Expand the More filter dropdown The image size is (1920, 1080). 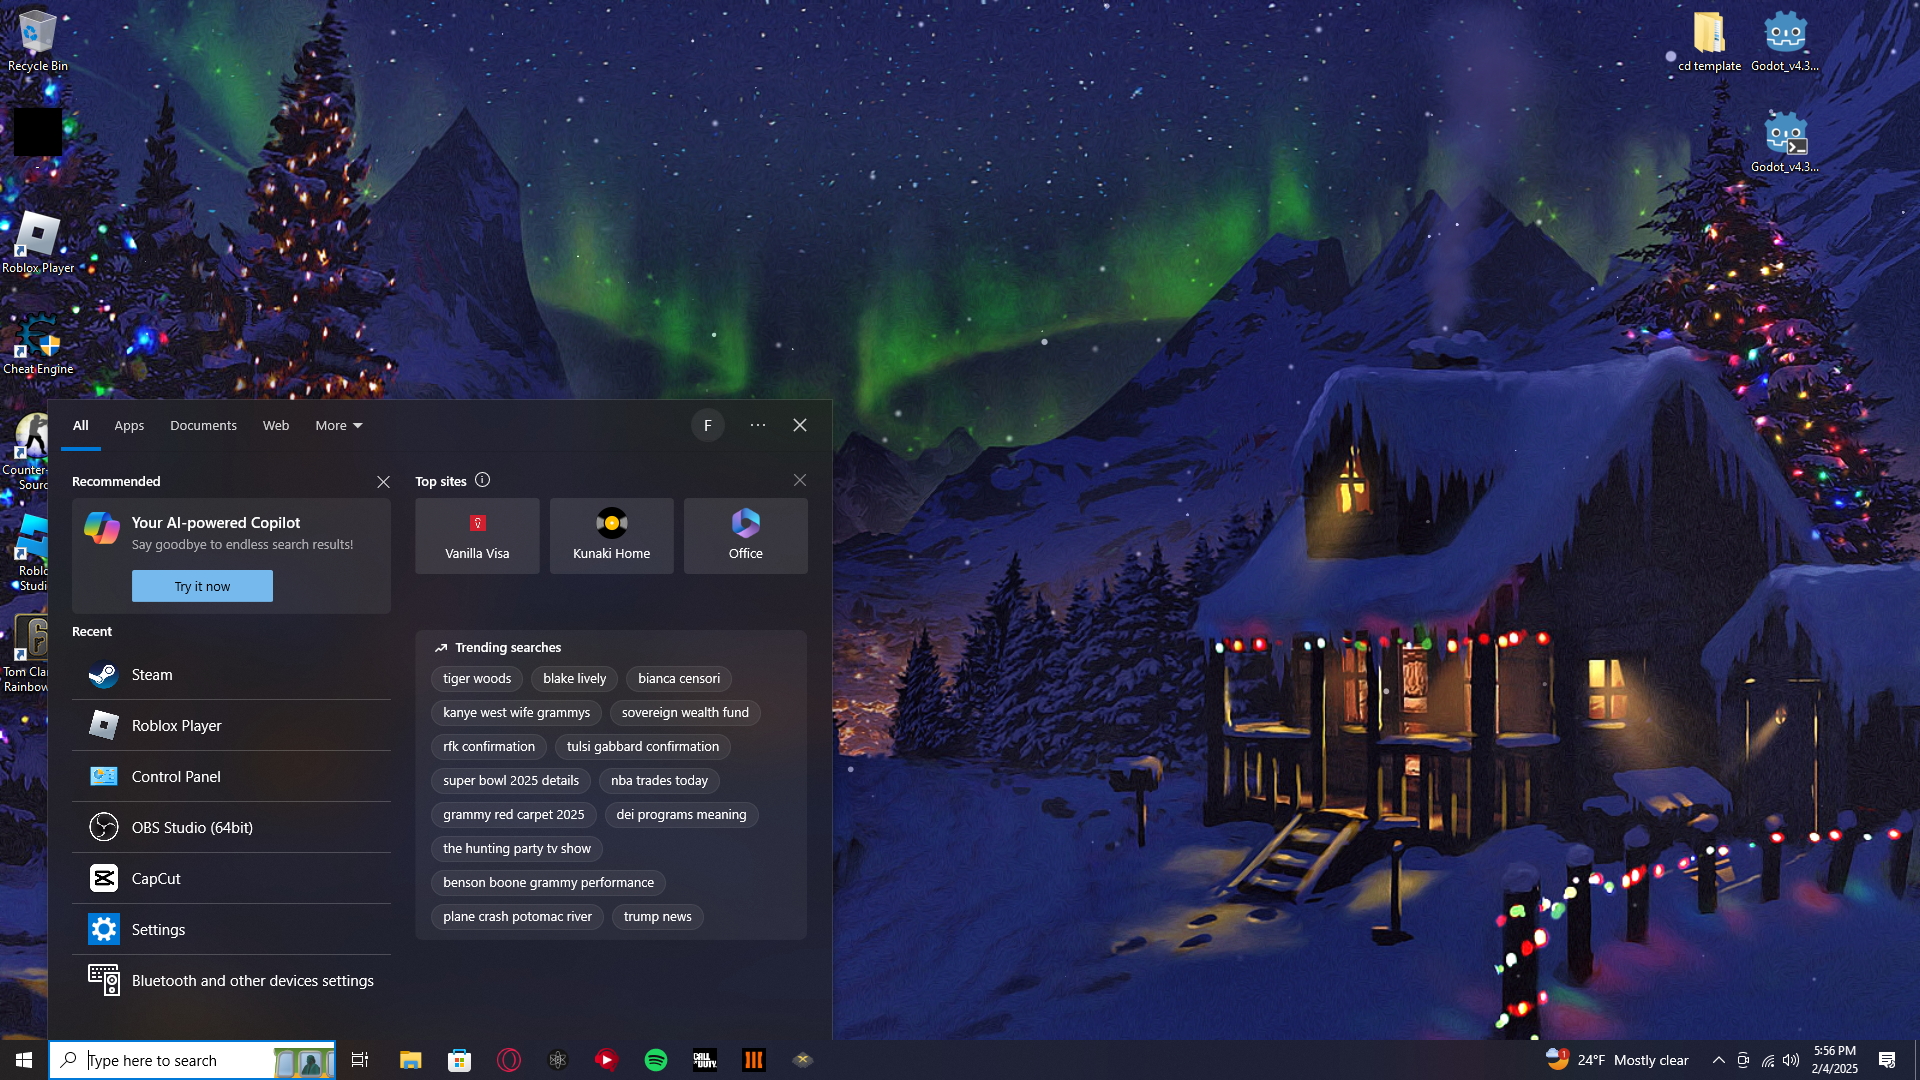pos(339,426)
